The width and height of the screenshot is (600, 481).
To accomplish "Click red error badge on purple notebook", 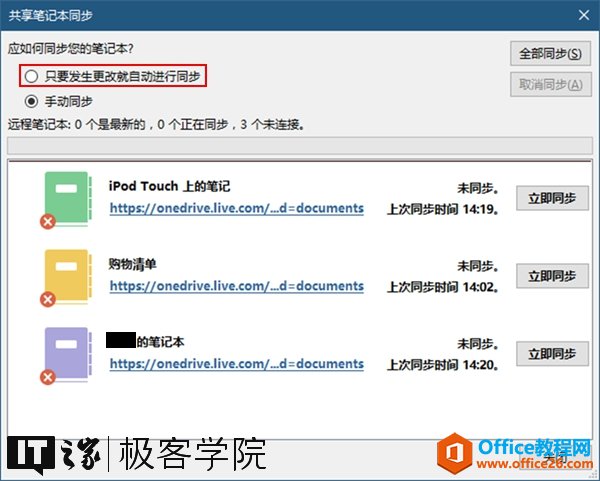I will click(48, 377).
